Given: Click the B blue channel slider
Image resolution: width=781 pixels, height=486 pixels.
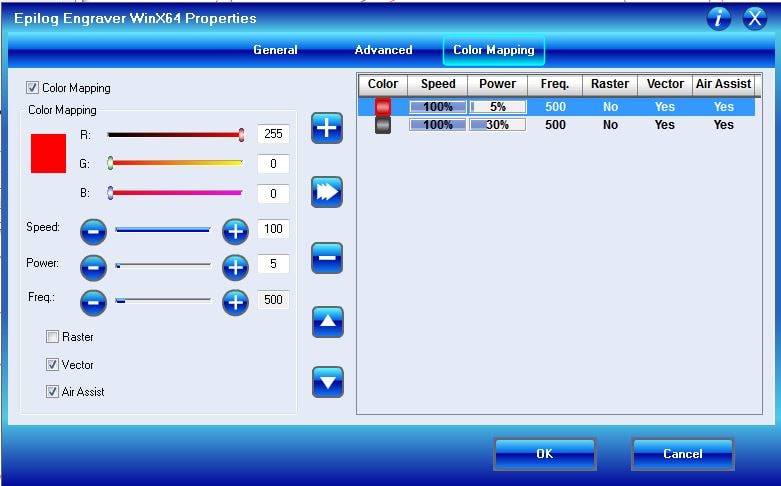Looking at the screenshot, I should pos(175,193).
